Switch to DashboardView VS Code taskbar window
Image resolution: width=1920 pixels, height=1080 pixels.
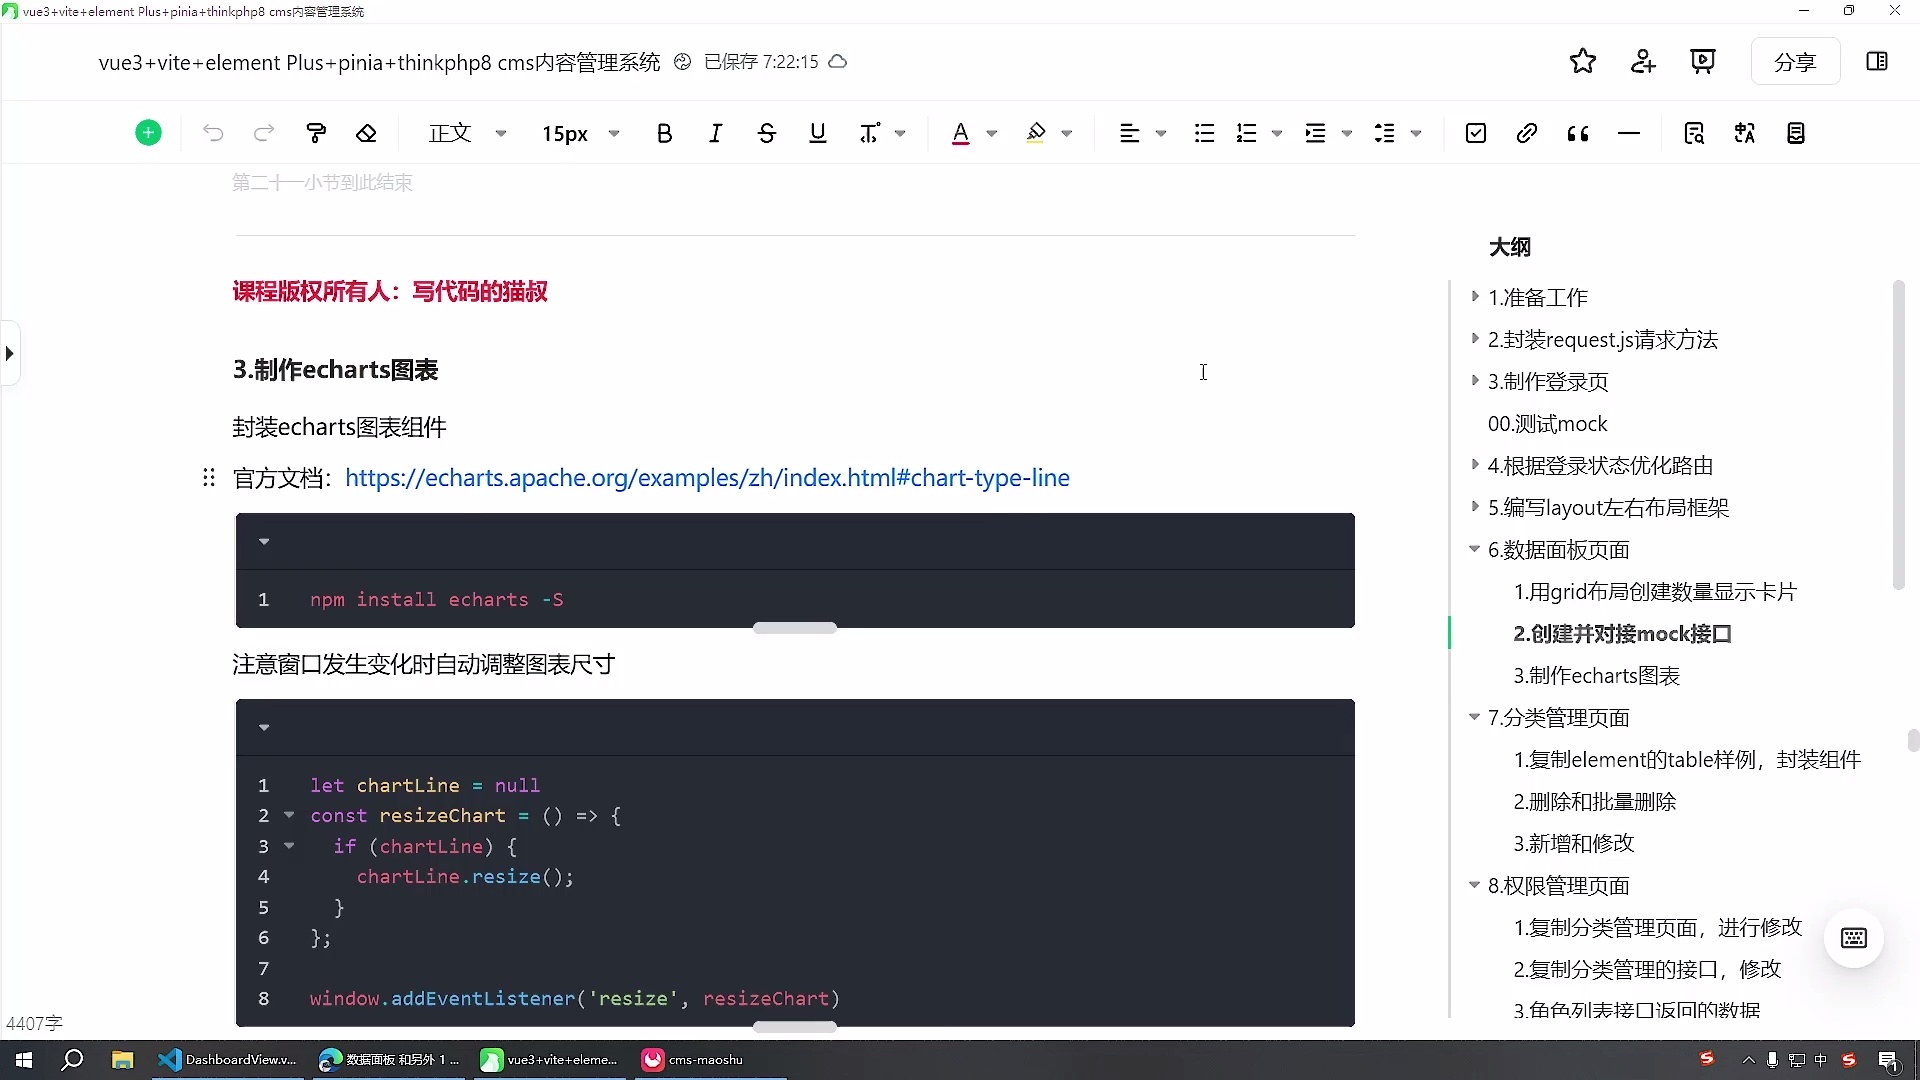229,1060
